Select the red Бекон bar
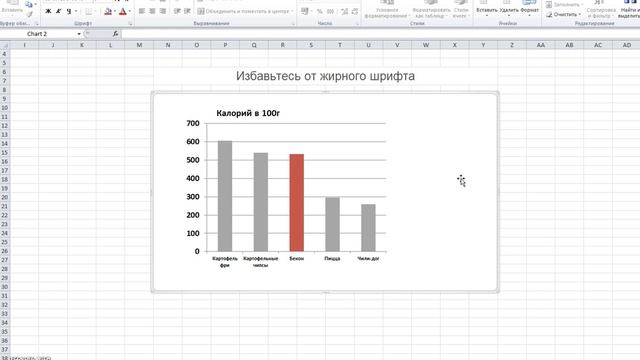The image size is (640, 360). 297,202
